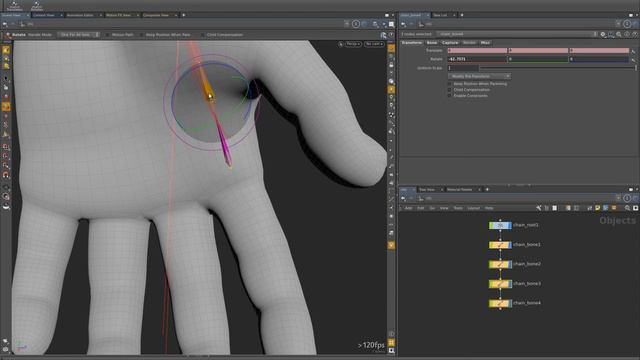The image size is (640, 360).
Task: Switch to the Motion FX View tab
Action: (x=118, y=15)
